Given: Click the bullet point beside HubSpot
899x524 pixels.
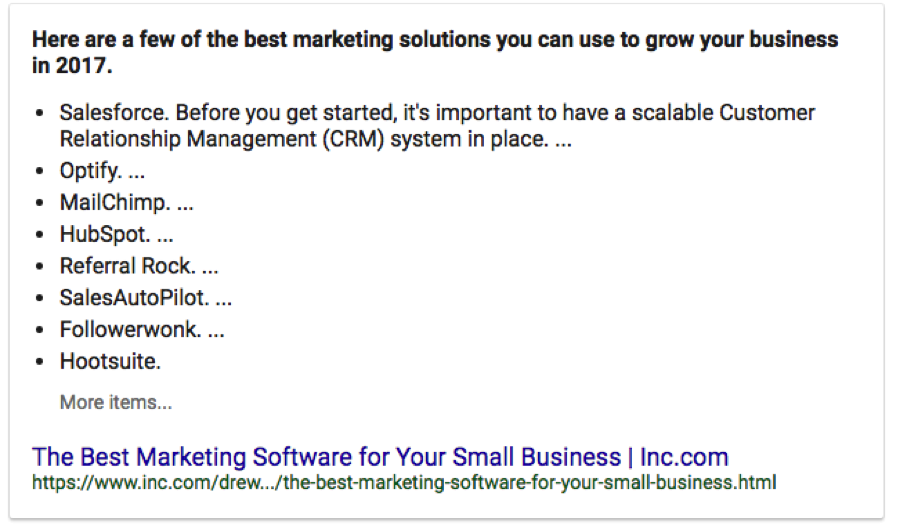Looking at the screenshot, I should (x=39, y=234).
